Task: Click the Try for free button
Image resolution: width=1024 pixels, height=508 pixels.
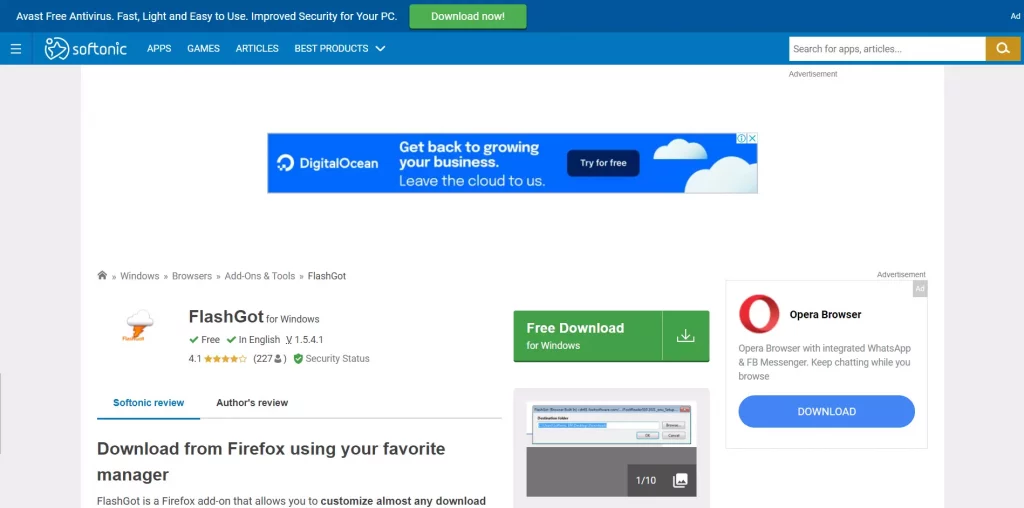Action: [603, 163]
